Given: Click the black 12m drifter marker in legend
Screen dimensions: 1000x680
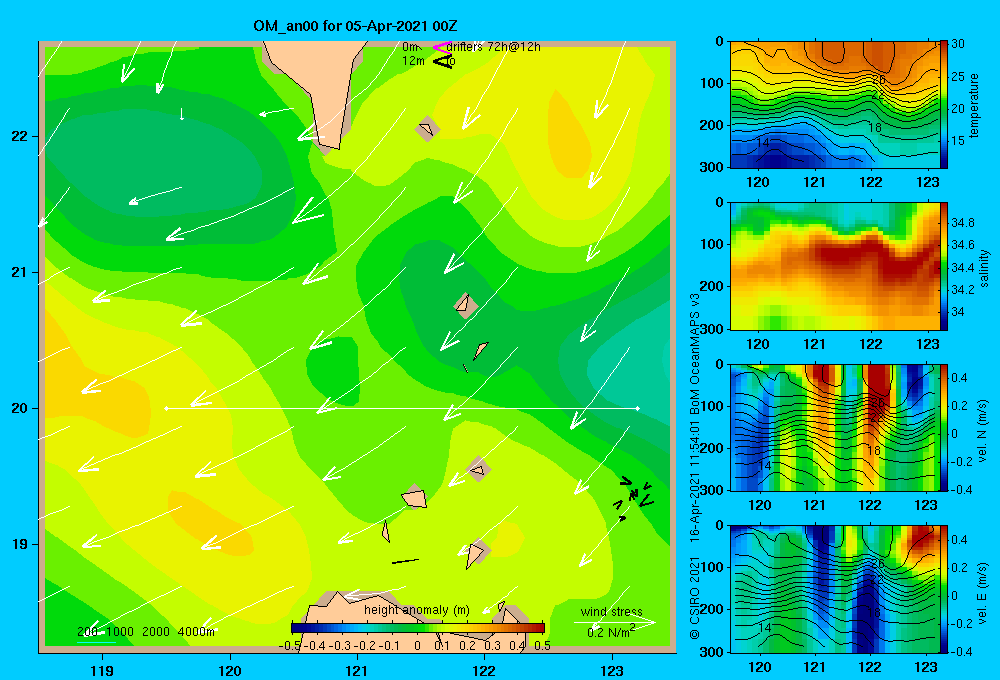Looking at the screenshot, I should click(x=442, y=61).
